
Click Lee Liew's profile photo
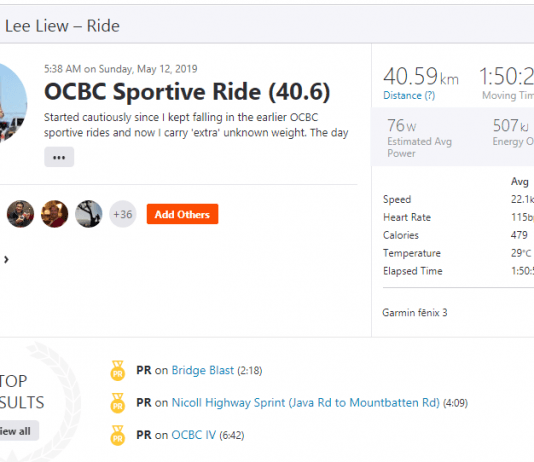[x=13, y=102]
